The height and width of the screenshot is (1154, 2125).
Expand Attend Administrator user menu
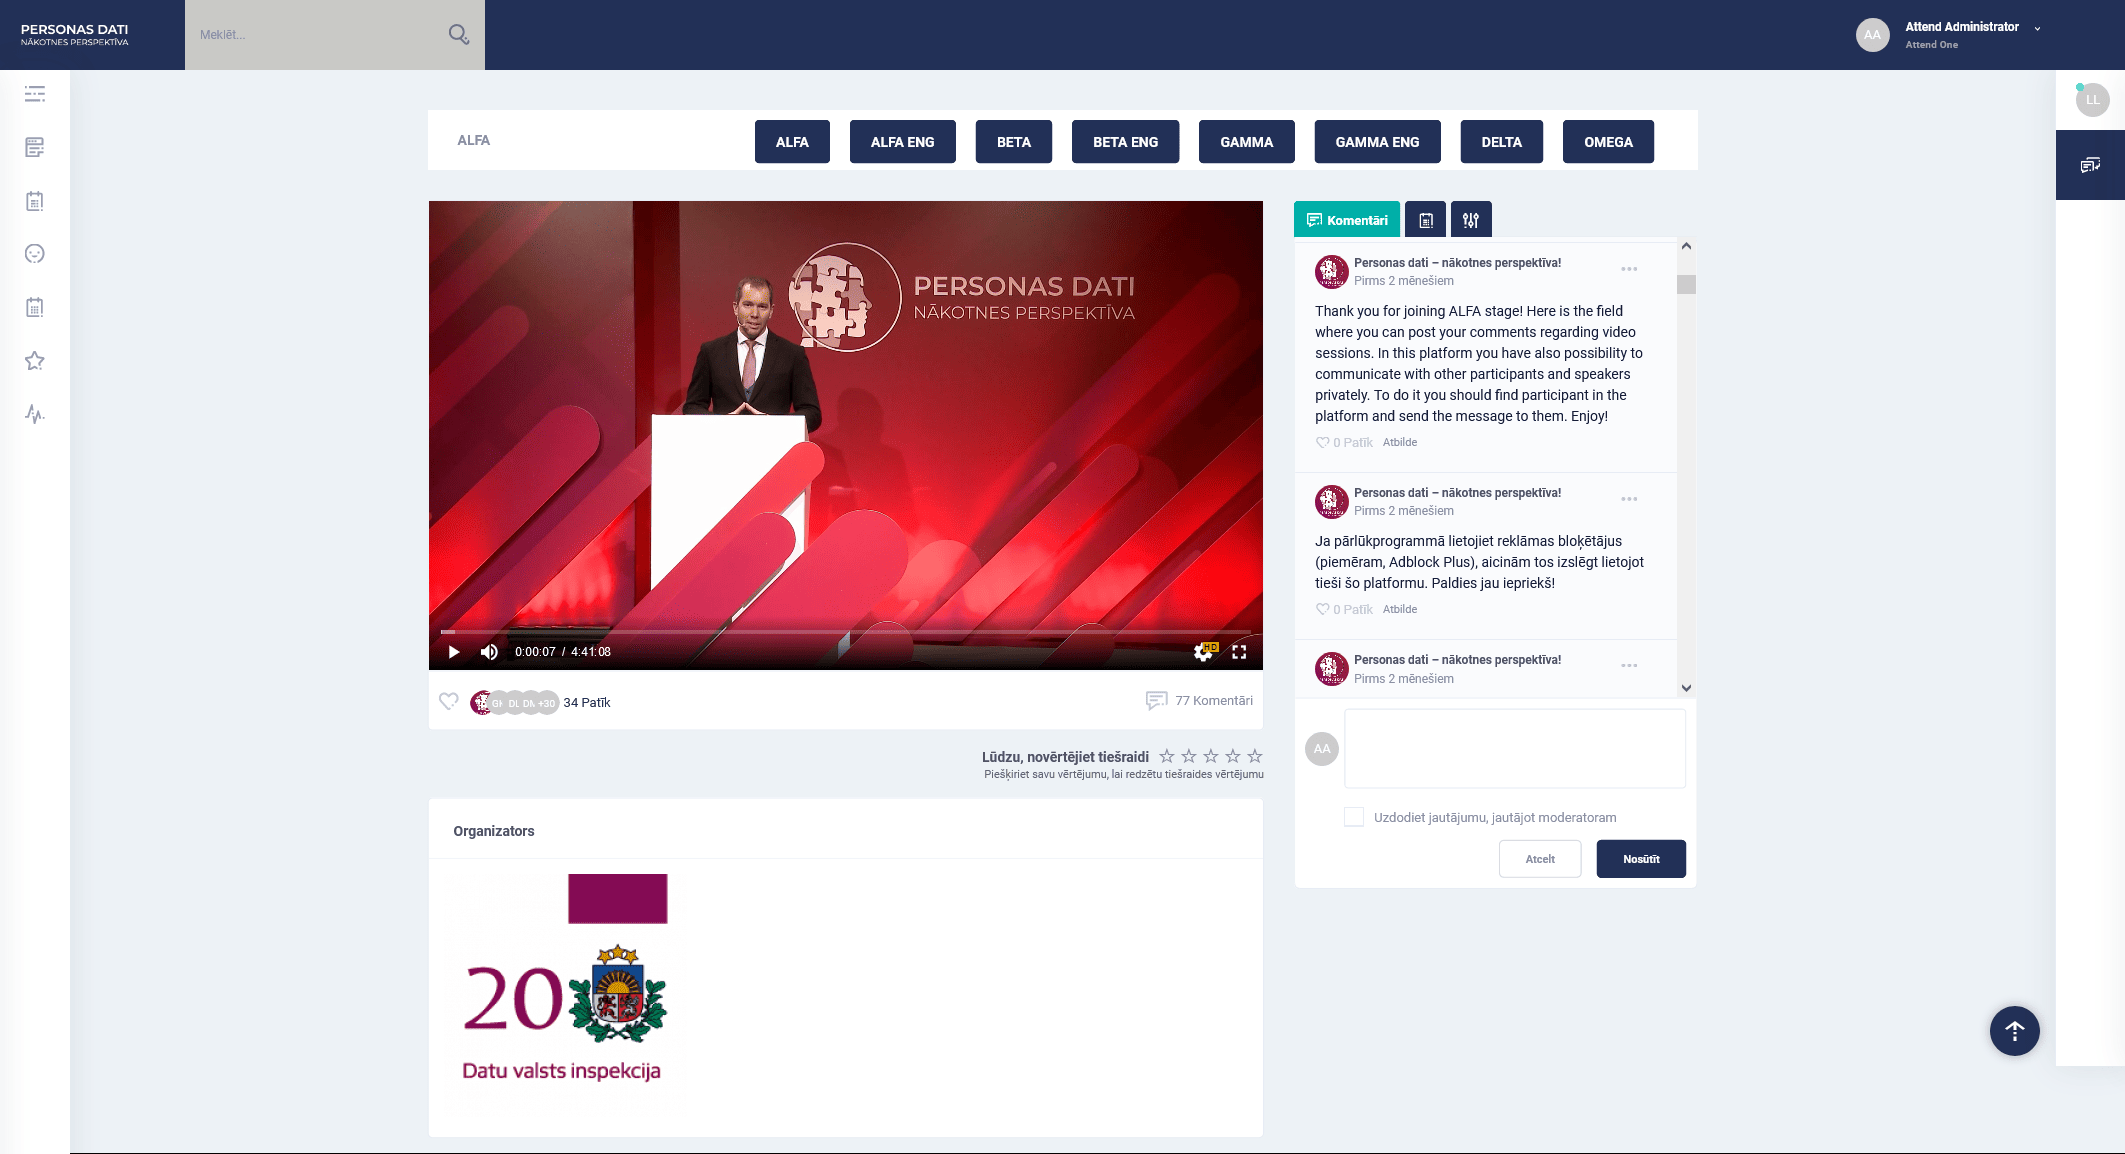(x=2037, y=28)
